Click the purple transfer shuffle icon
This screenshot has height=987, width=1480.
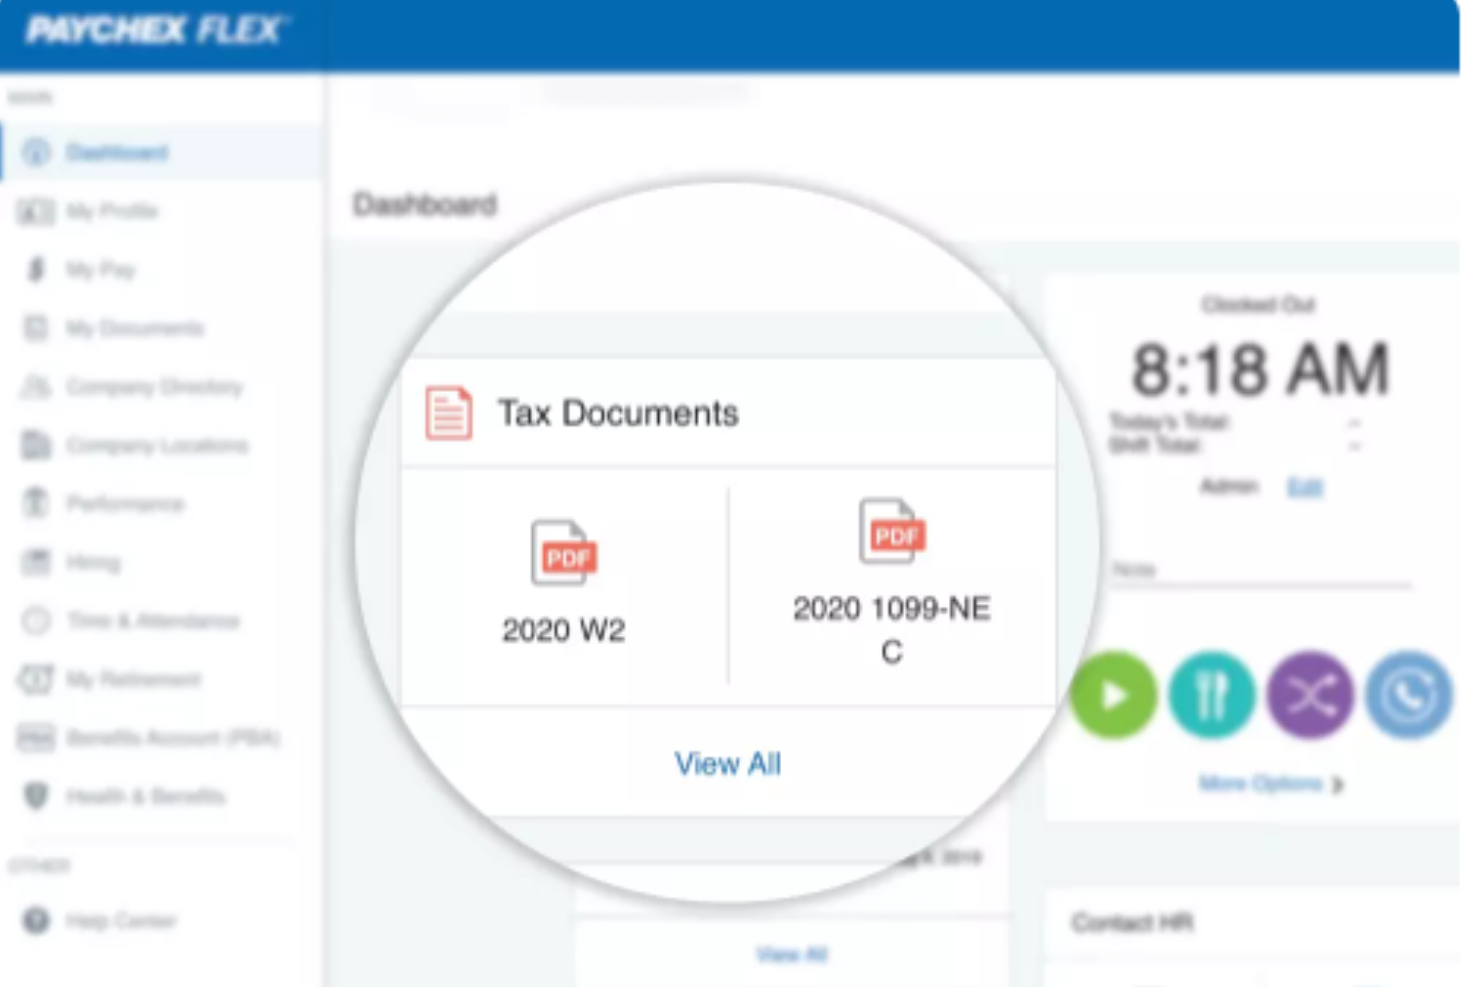pos(1309,695)
